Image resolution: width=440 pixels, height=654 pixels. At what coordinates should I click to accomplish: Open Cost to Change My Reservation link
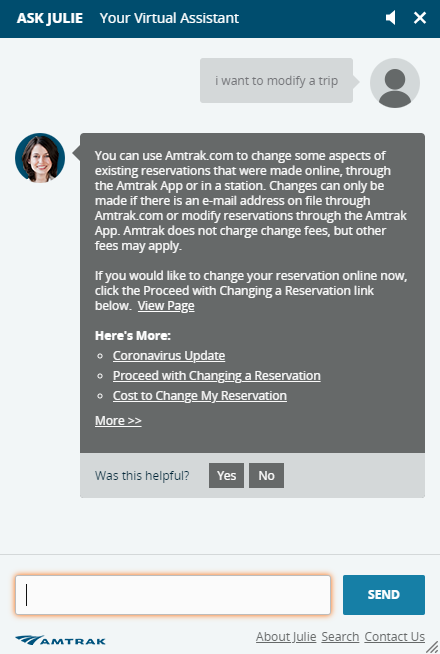click(200, 396)
